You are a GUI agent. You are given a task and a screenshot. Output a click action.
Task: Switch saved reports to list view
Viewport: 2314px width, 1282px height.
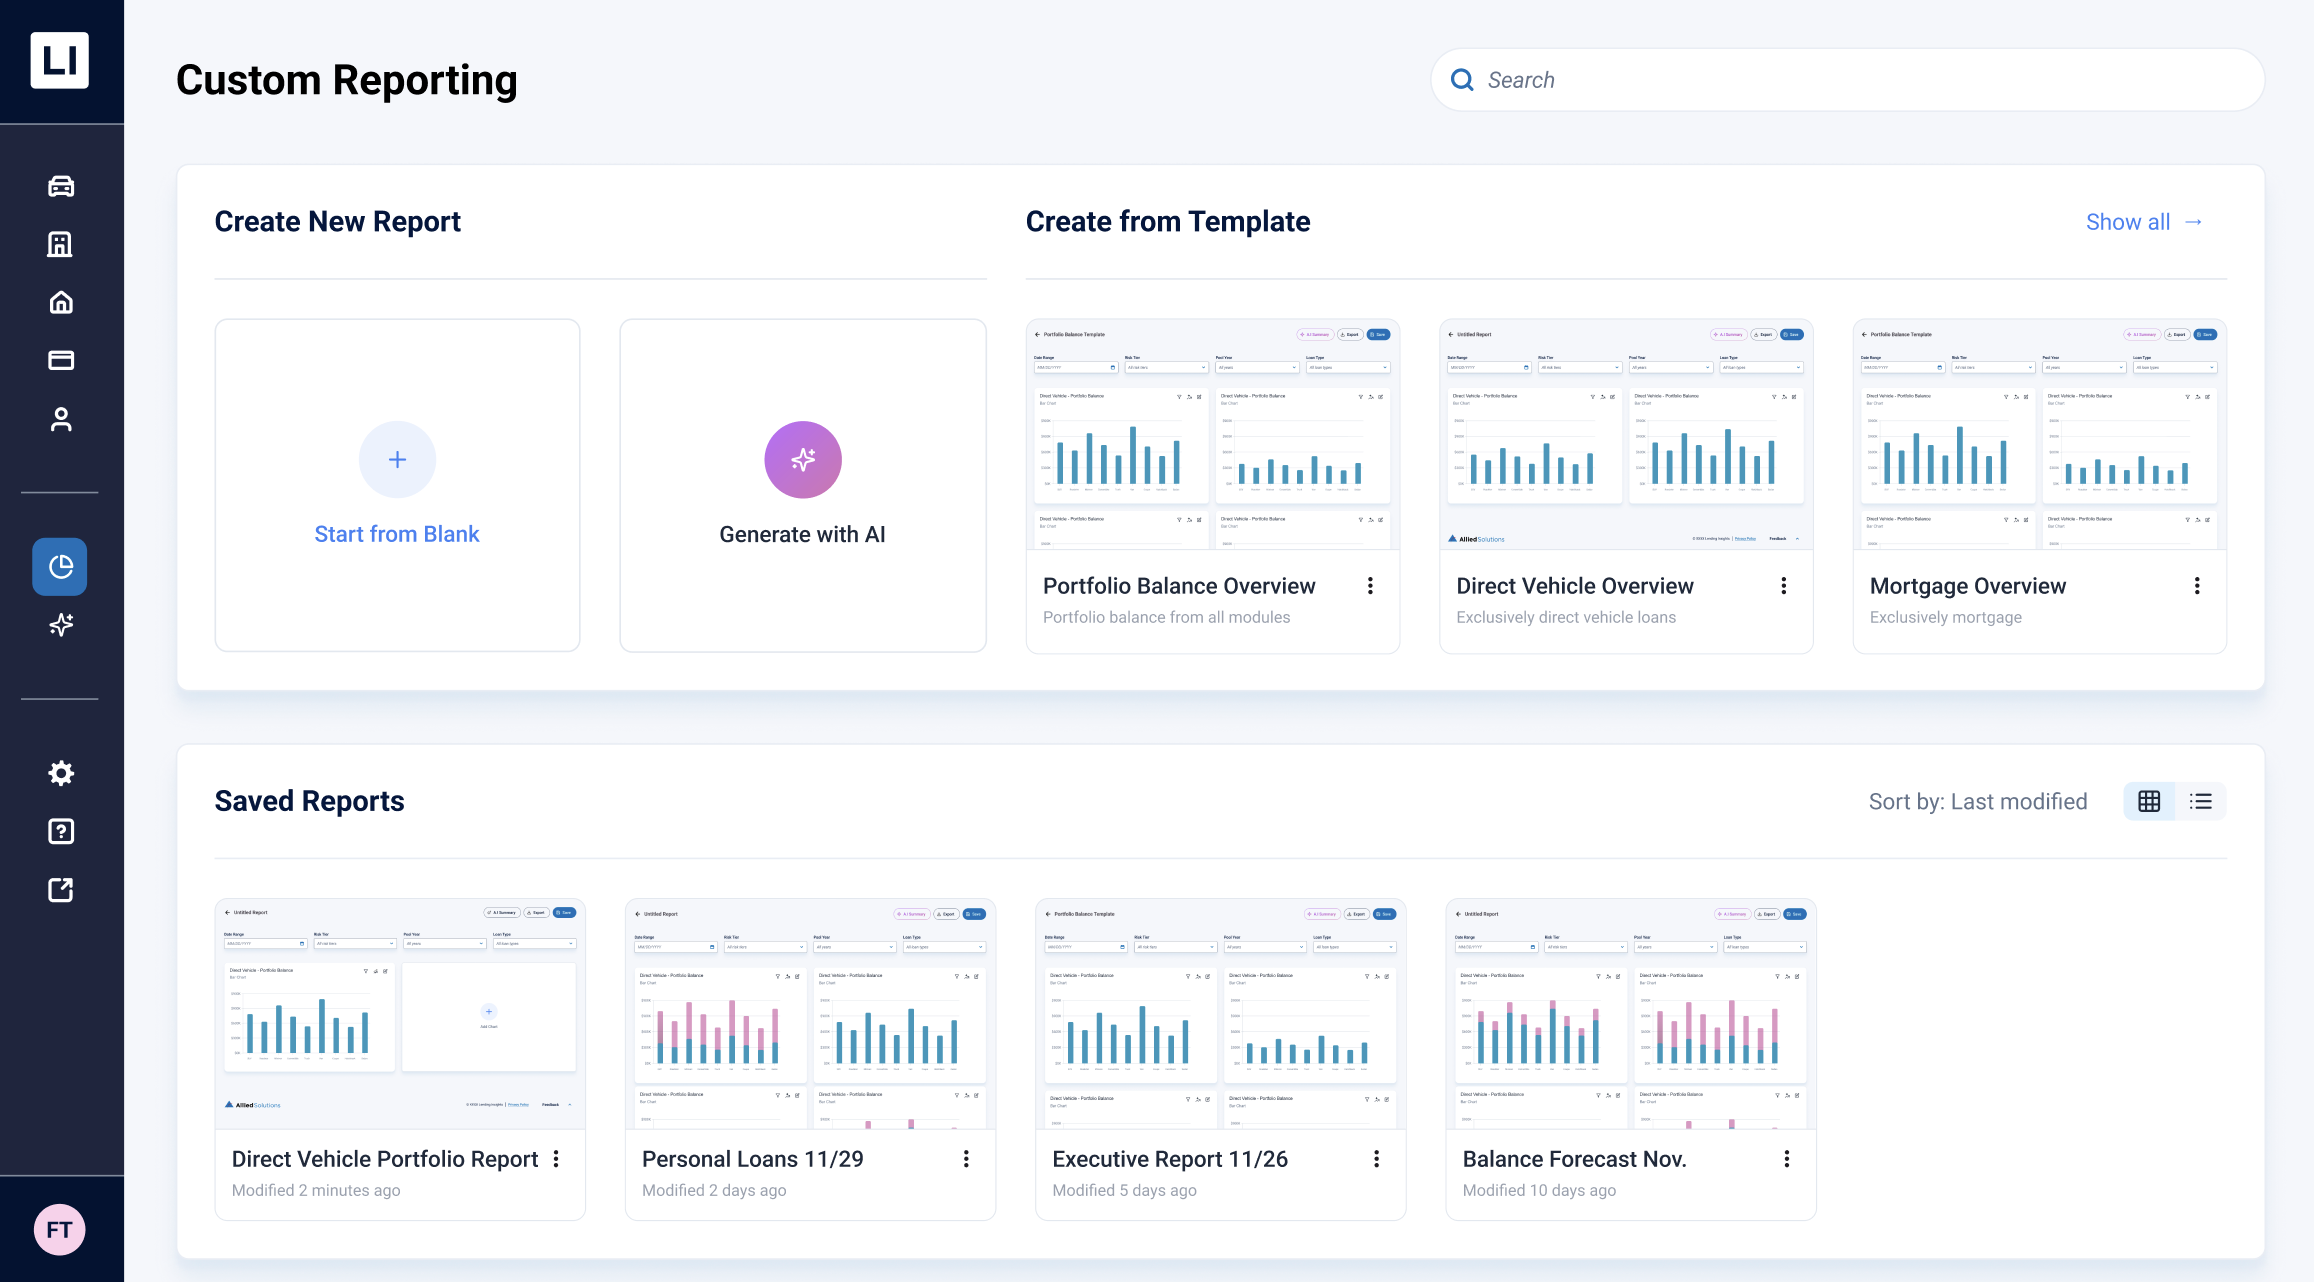click(x=2200, y=801)
